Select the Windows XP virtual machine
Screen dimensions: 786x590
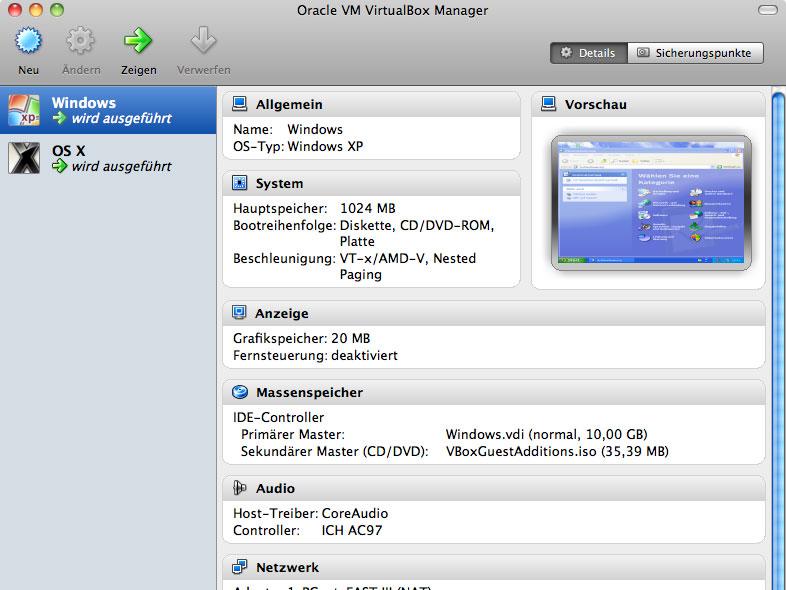coord(108,110)
